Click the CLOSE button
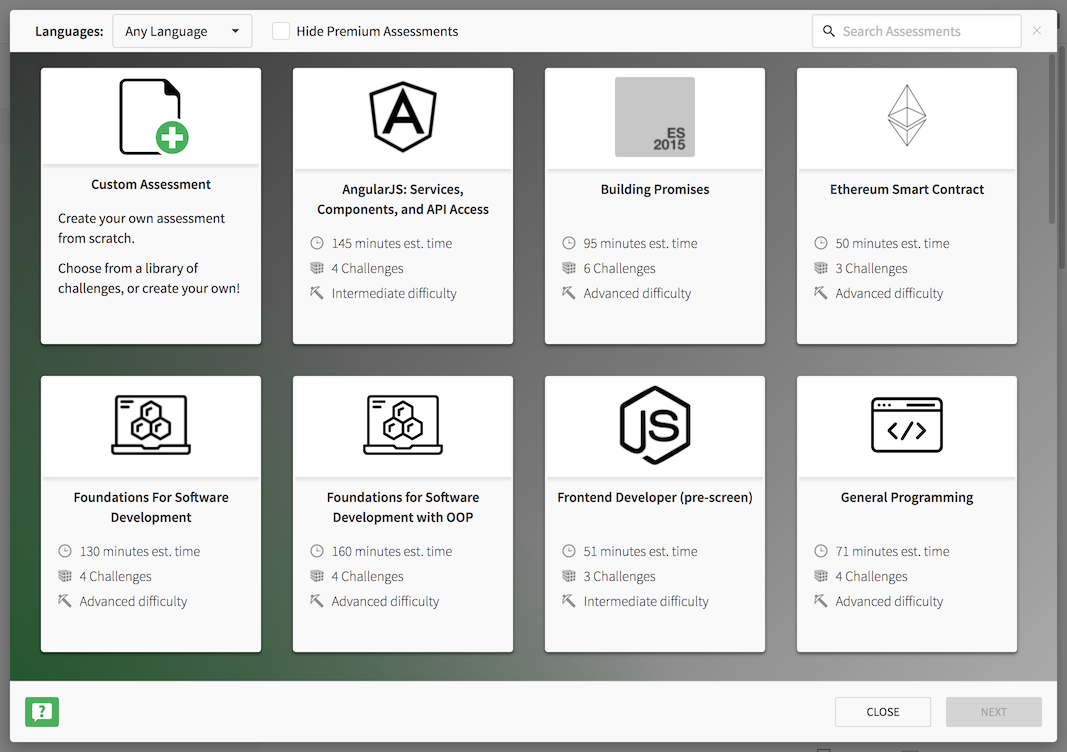 [x=883, y=711]
